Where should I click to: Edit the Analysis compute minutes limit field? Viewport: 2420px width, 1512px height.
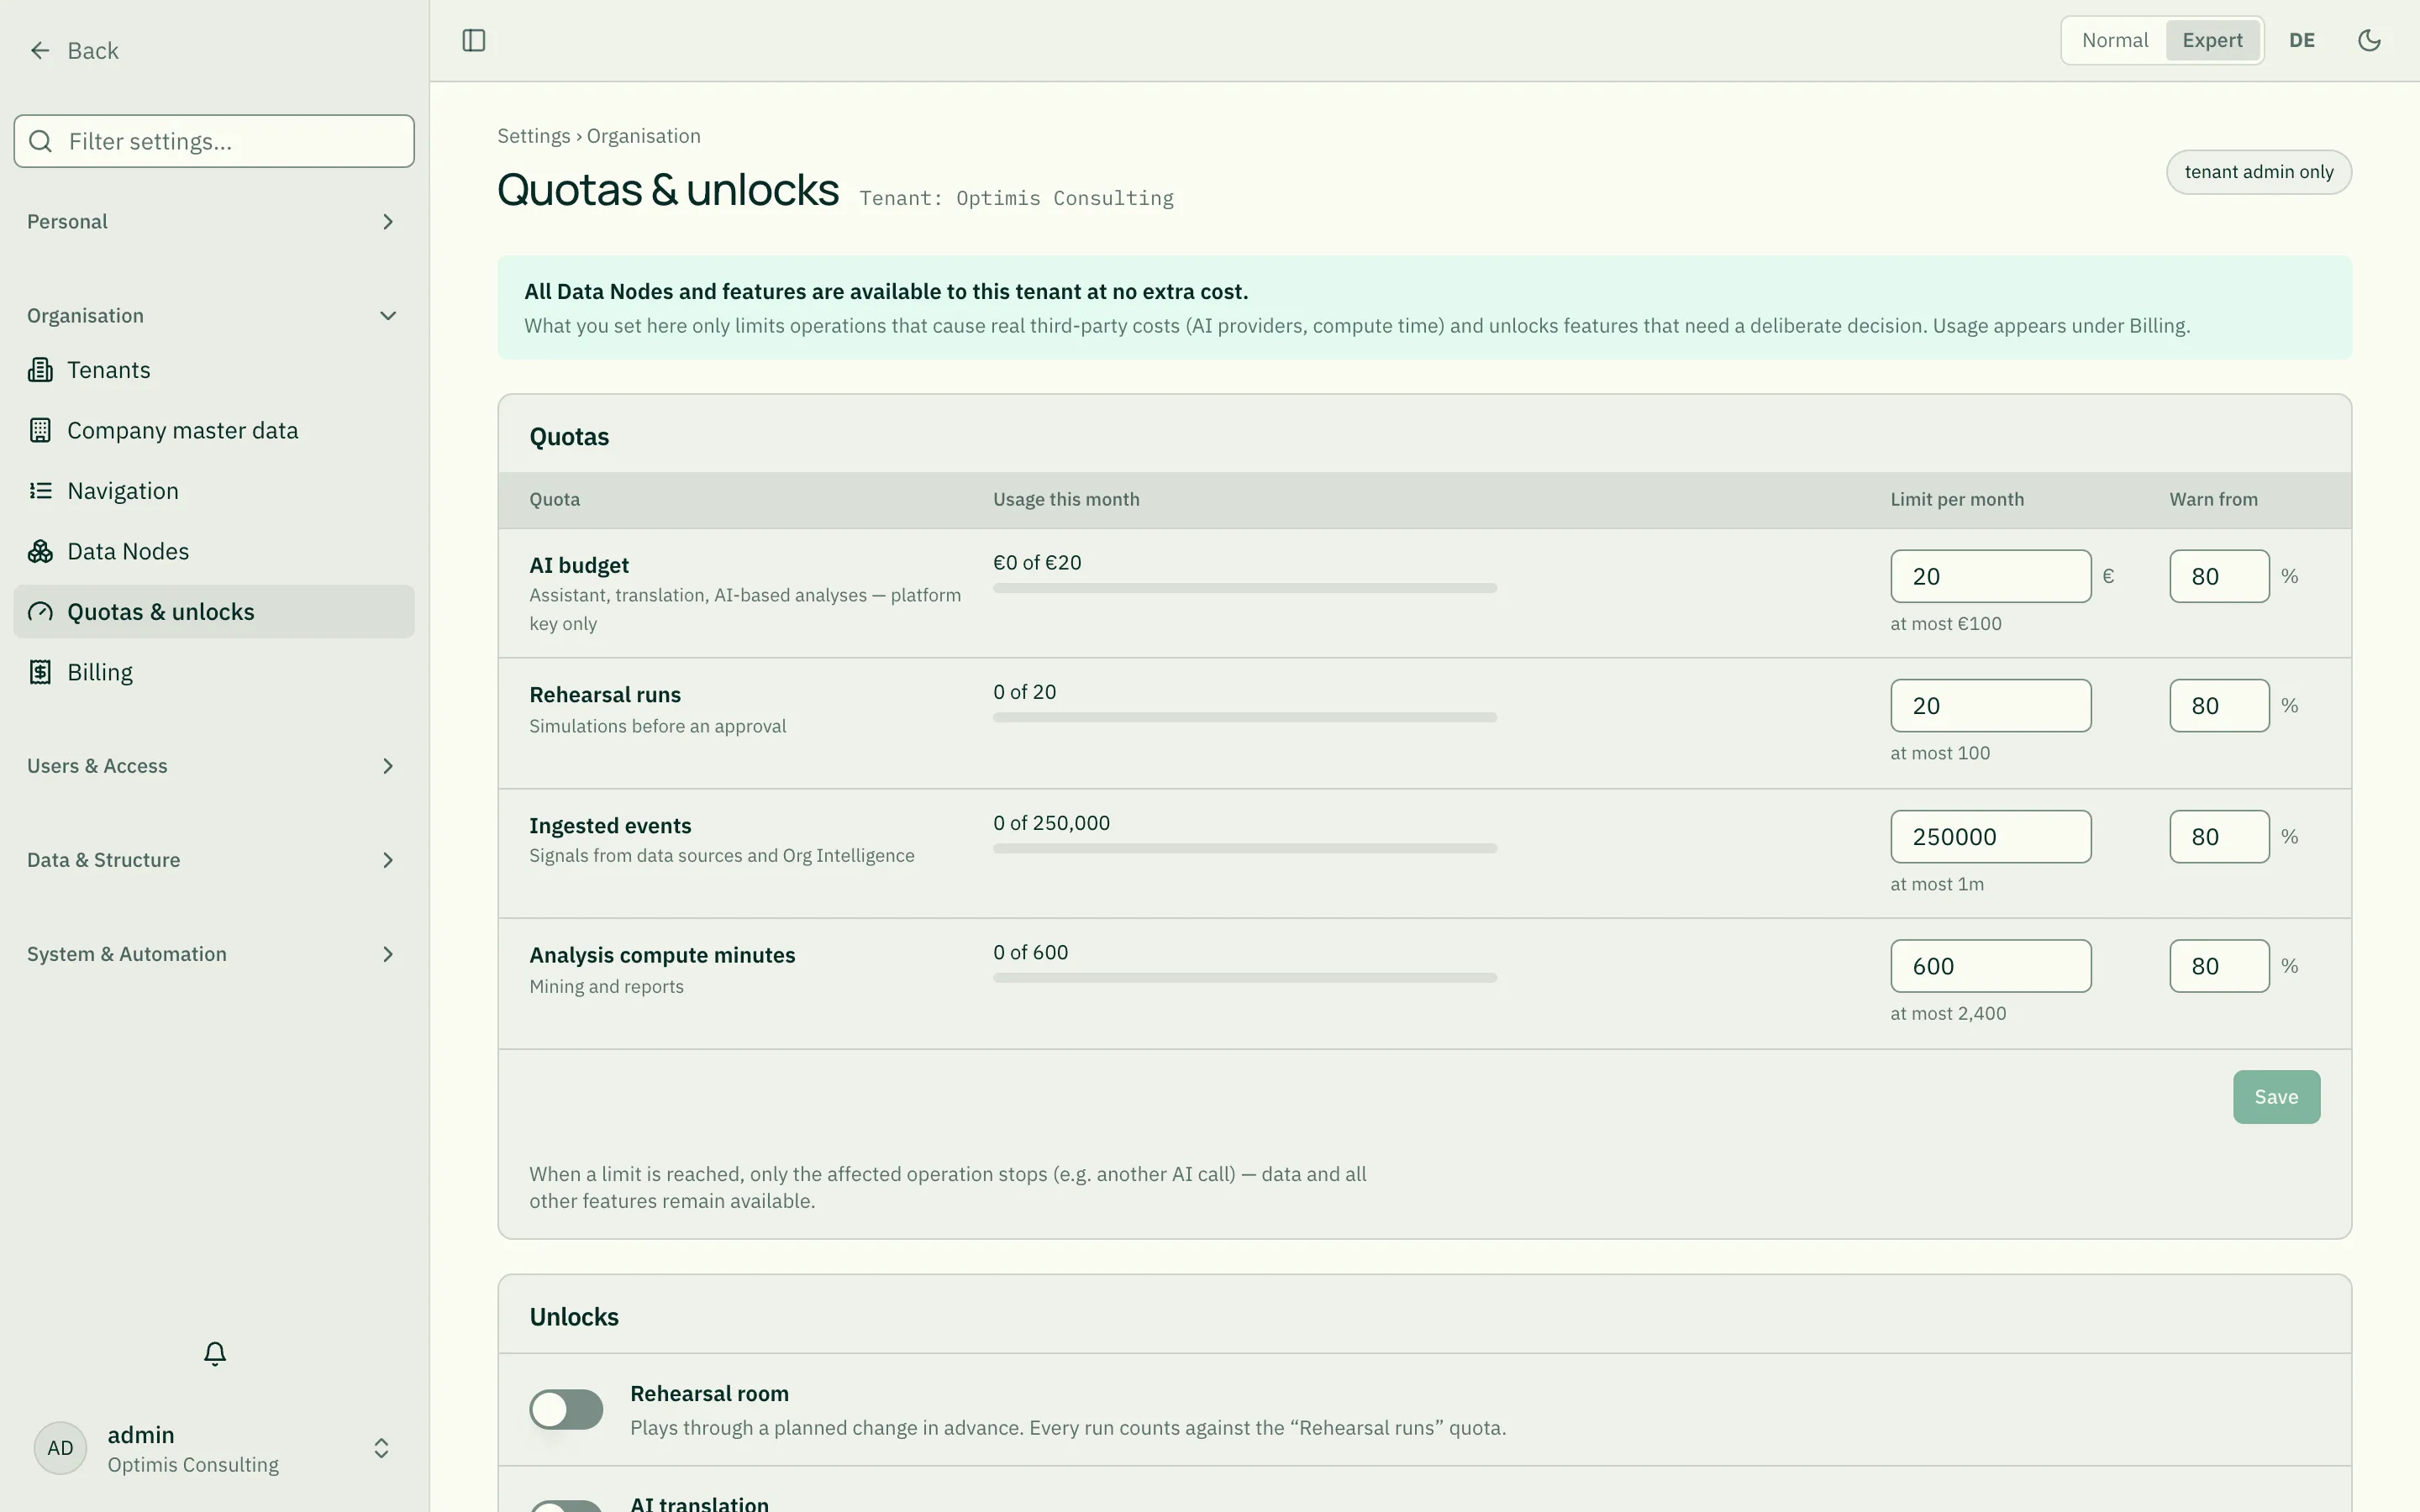point(1990,966)
